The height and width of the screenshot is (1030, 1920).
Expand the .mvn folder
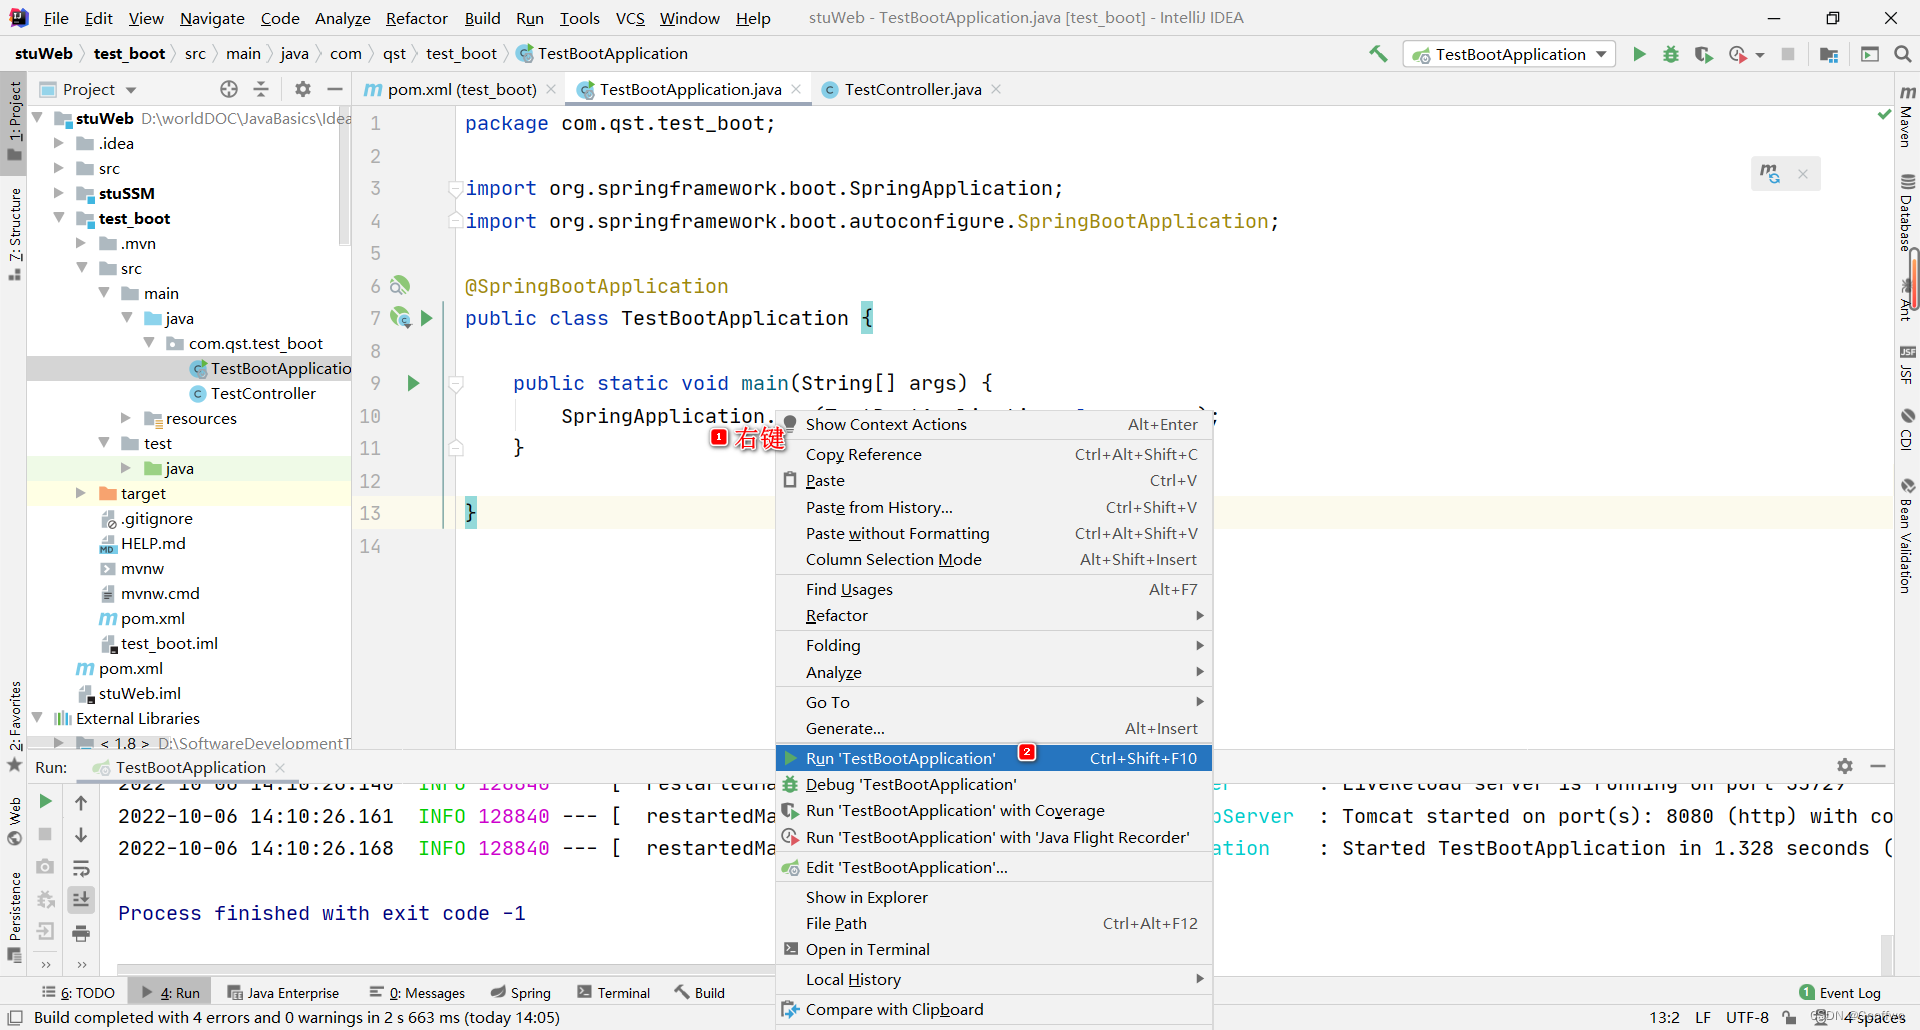click(x=81, y=243)
